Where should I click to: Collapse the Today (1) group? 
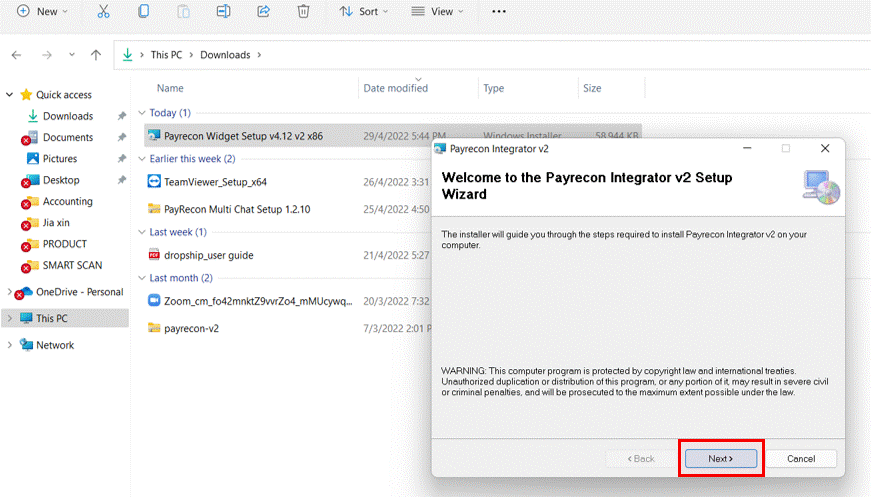142,113
